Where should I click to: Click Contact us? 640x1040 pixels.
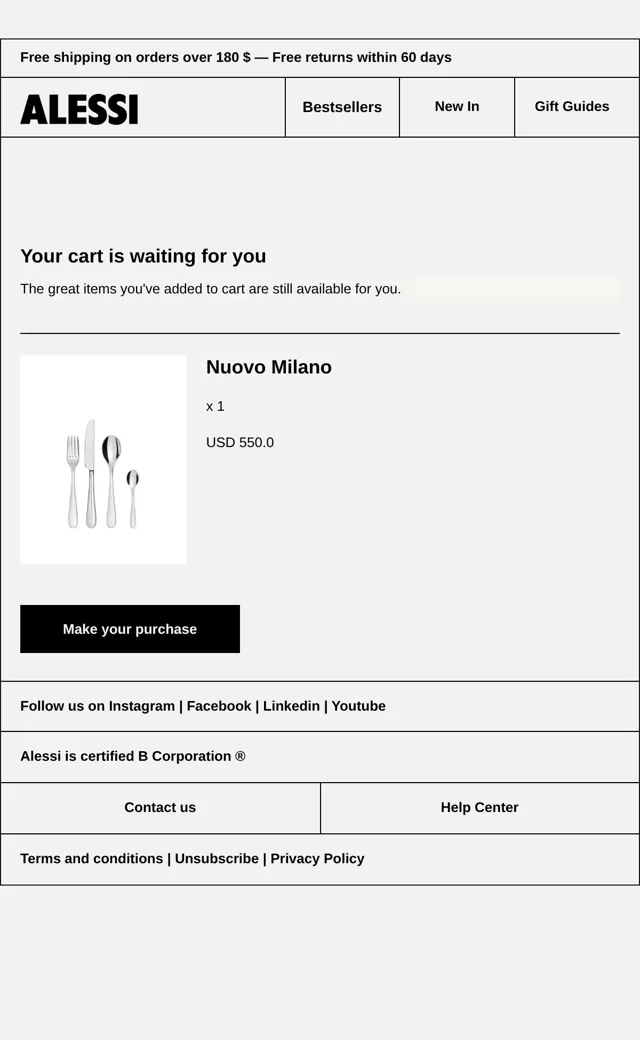pos(160,807)
